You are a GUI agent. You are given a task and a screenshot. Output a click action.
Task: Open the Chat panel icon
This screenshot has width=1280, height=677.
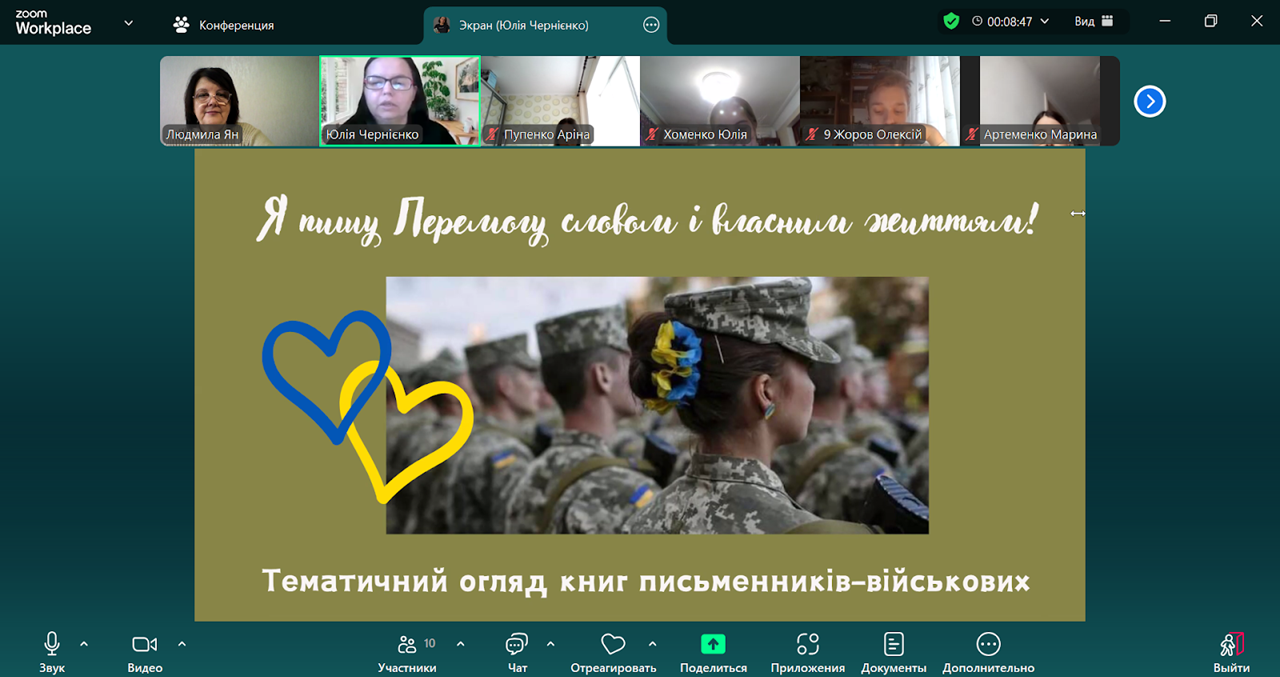coord(517,644)
